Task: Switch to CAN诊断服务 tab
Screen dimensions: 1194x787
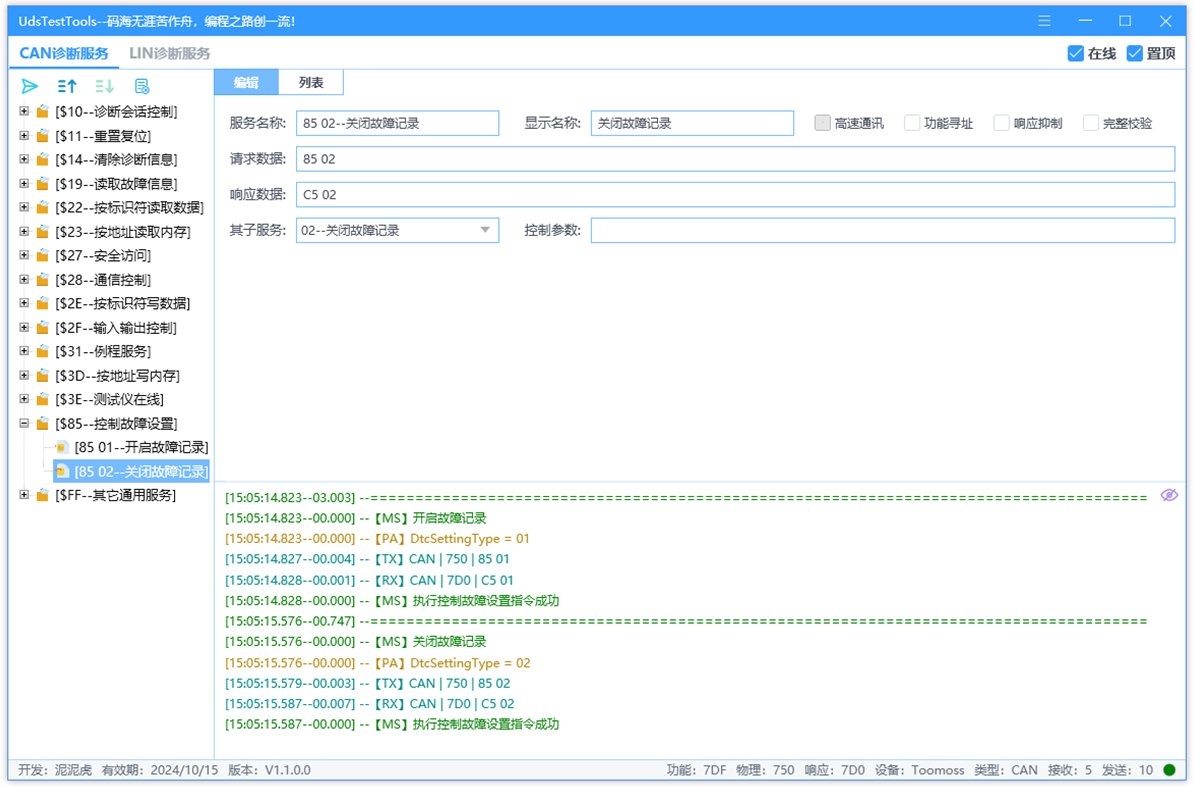Action: (64, 53)
